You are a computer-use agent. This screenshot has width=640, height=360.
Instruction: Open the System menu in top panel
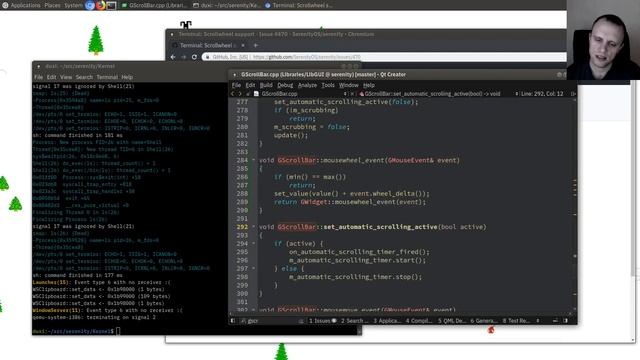[73, 5]
